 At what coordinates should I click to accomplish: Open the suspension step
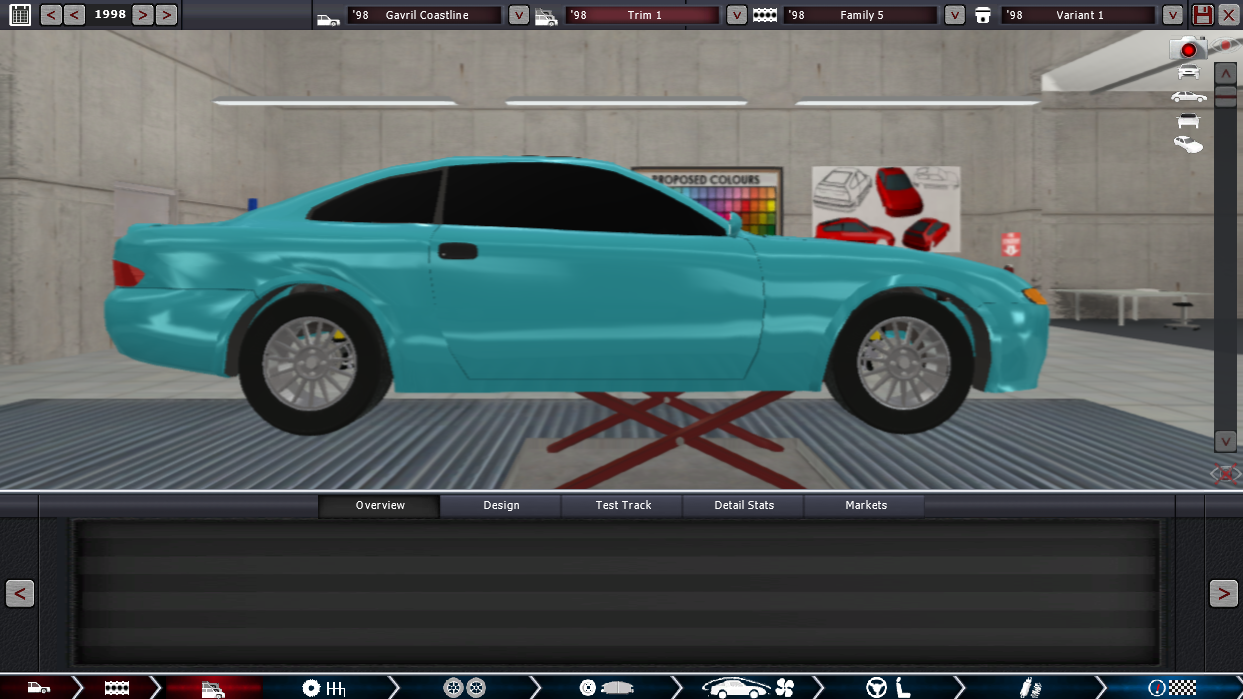[x=1030, y=688]
